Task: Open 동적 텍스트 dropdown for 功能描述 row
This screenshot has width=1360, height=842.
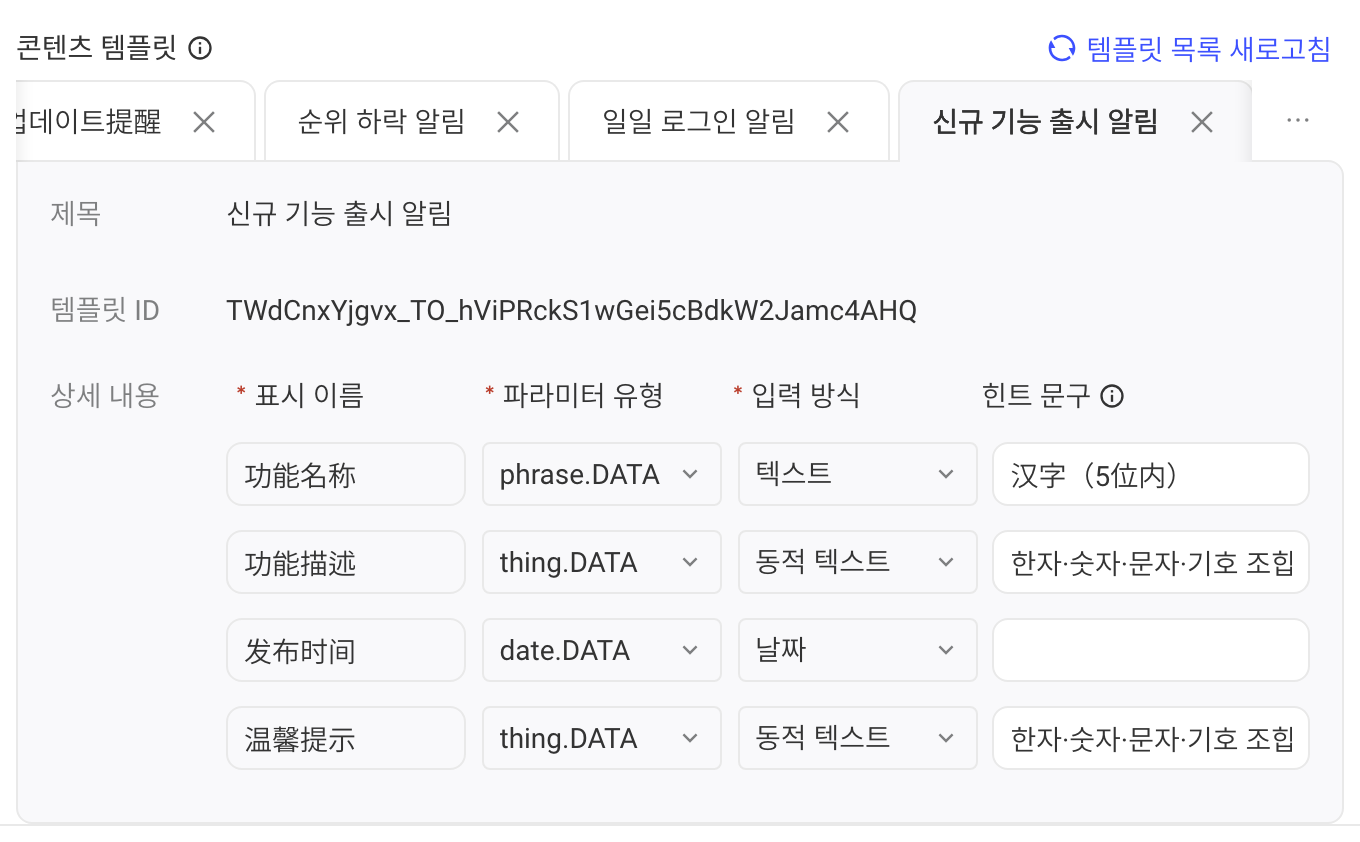Action: coord(858,562)
